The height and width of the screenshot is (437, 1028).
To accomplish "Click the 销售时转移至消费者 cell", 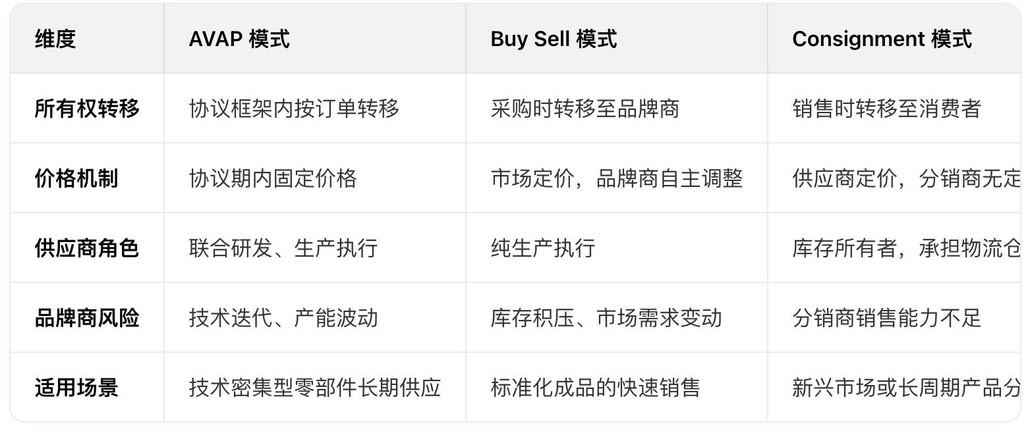I will pos(886,109).
